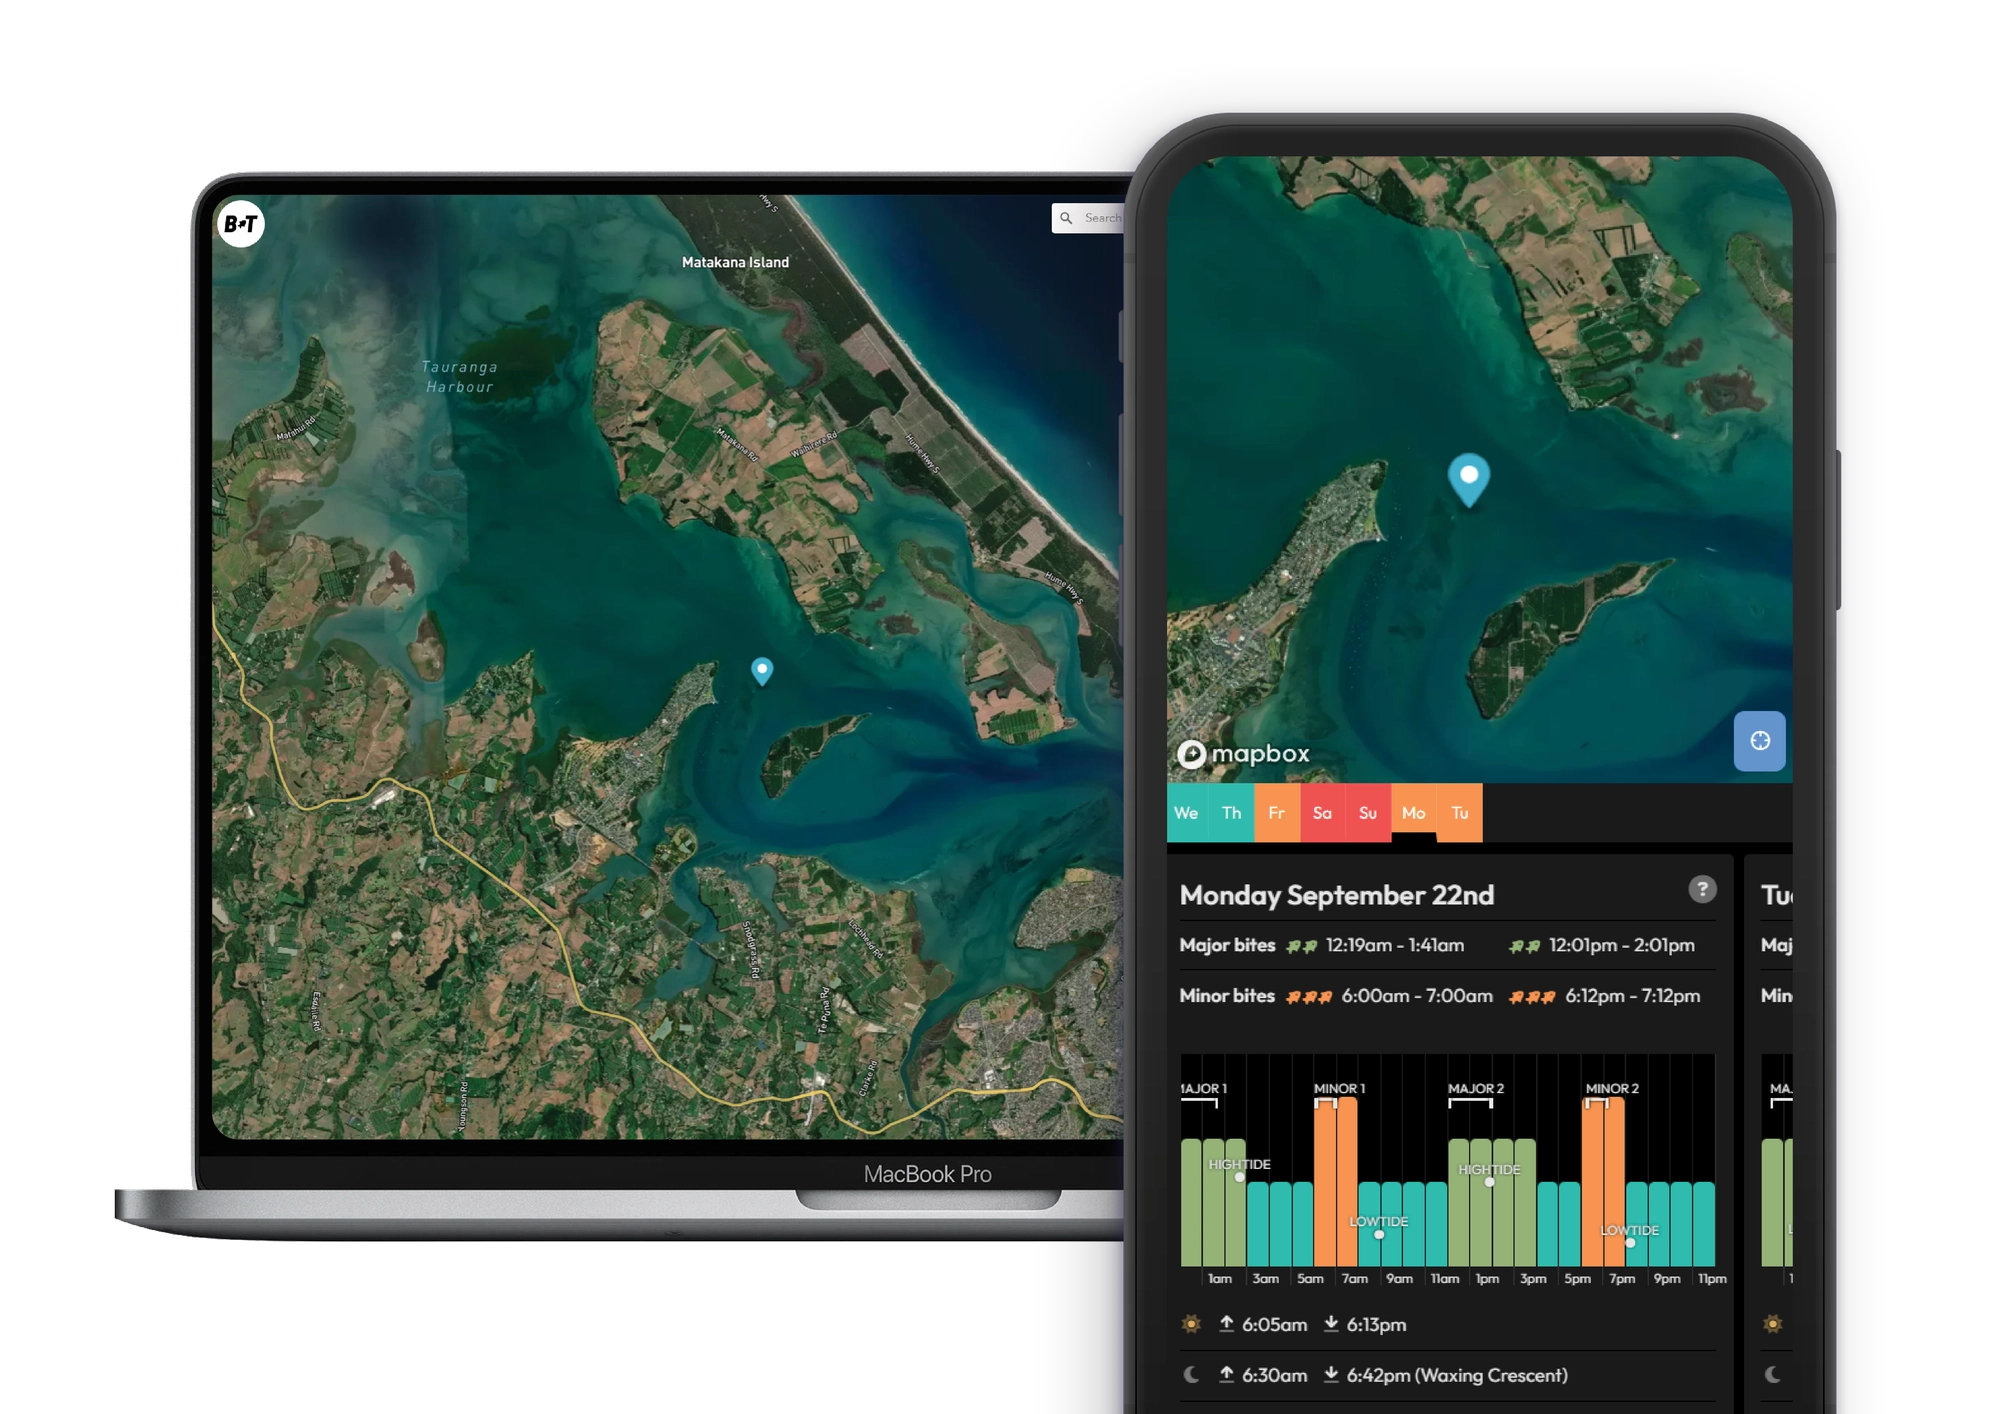Viewport: 2000px width, 1414px height.
Task: Switch to the Sa day tab
Action: [x=1322, y=813]
